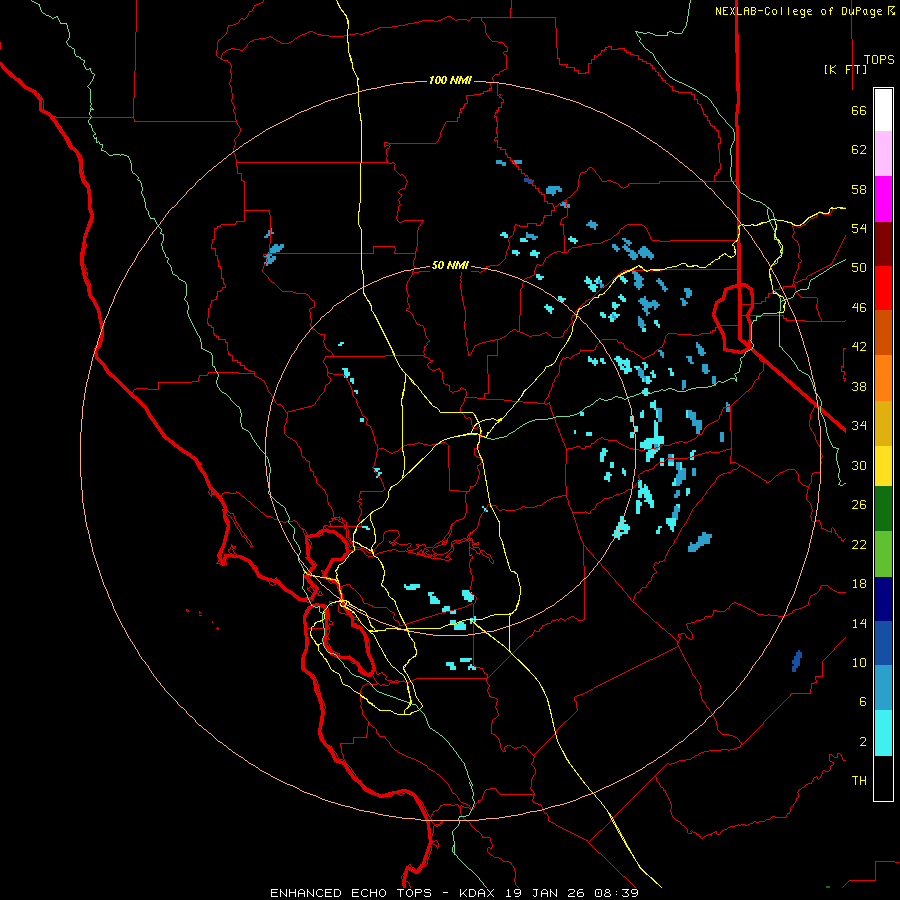Image resolution: width=900 pixels, height=900 pixels.
Task: Click the navy swatch between 18 and 14
Action: click(x=883, y=599)
